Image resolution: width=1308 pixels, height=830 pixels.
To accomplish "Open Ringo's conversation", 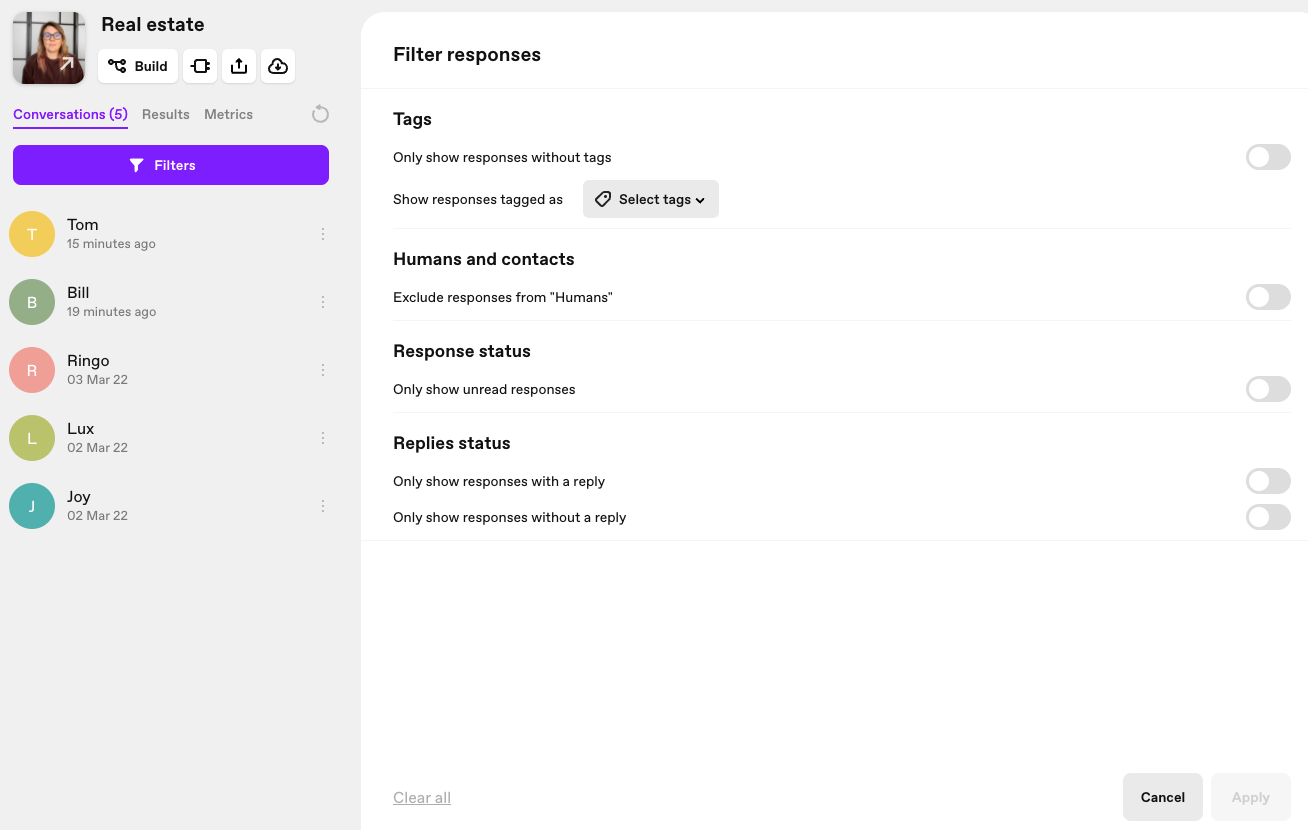I will (171, 370).
